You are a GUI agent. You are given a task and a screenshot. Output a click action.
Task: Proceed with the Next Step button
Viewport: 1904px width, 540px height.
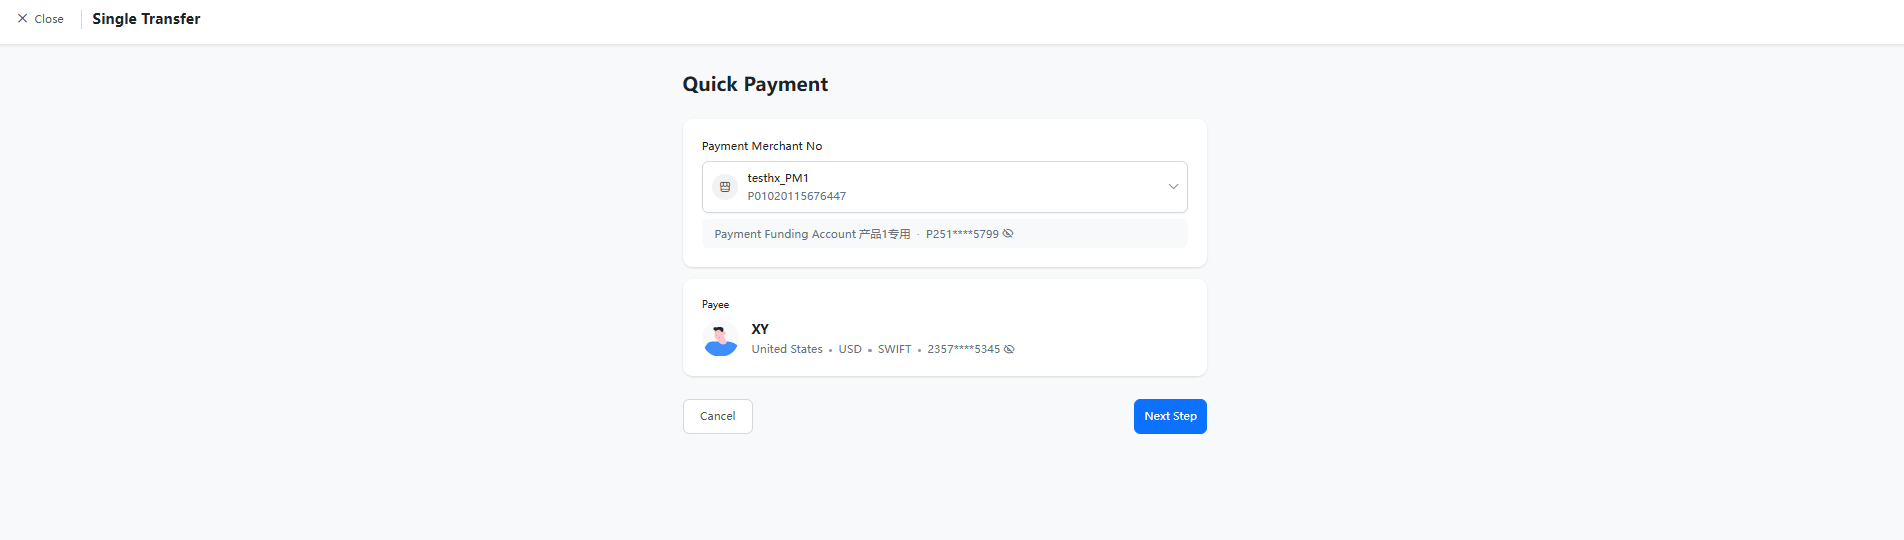[1170, 416]
